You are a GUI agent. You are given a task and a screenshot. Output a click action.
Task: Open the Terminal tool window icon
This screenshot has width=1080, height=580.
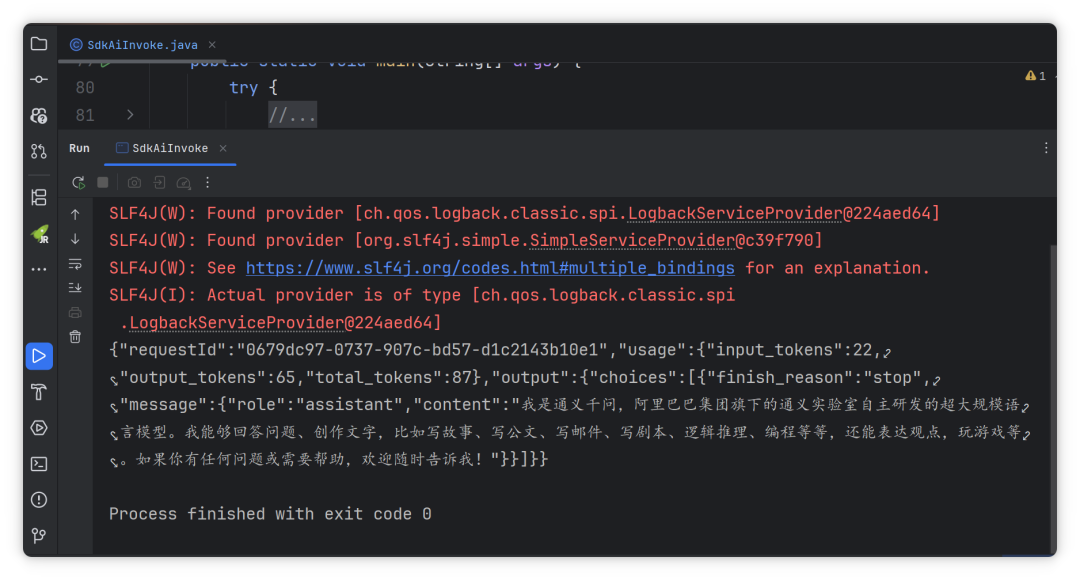(x=39, y=464)
